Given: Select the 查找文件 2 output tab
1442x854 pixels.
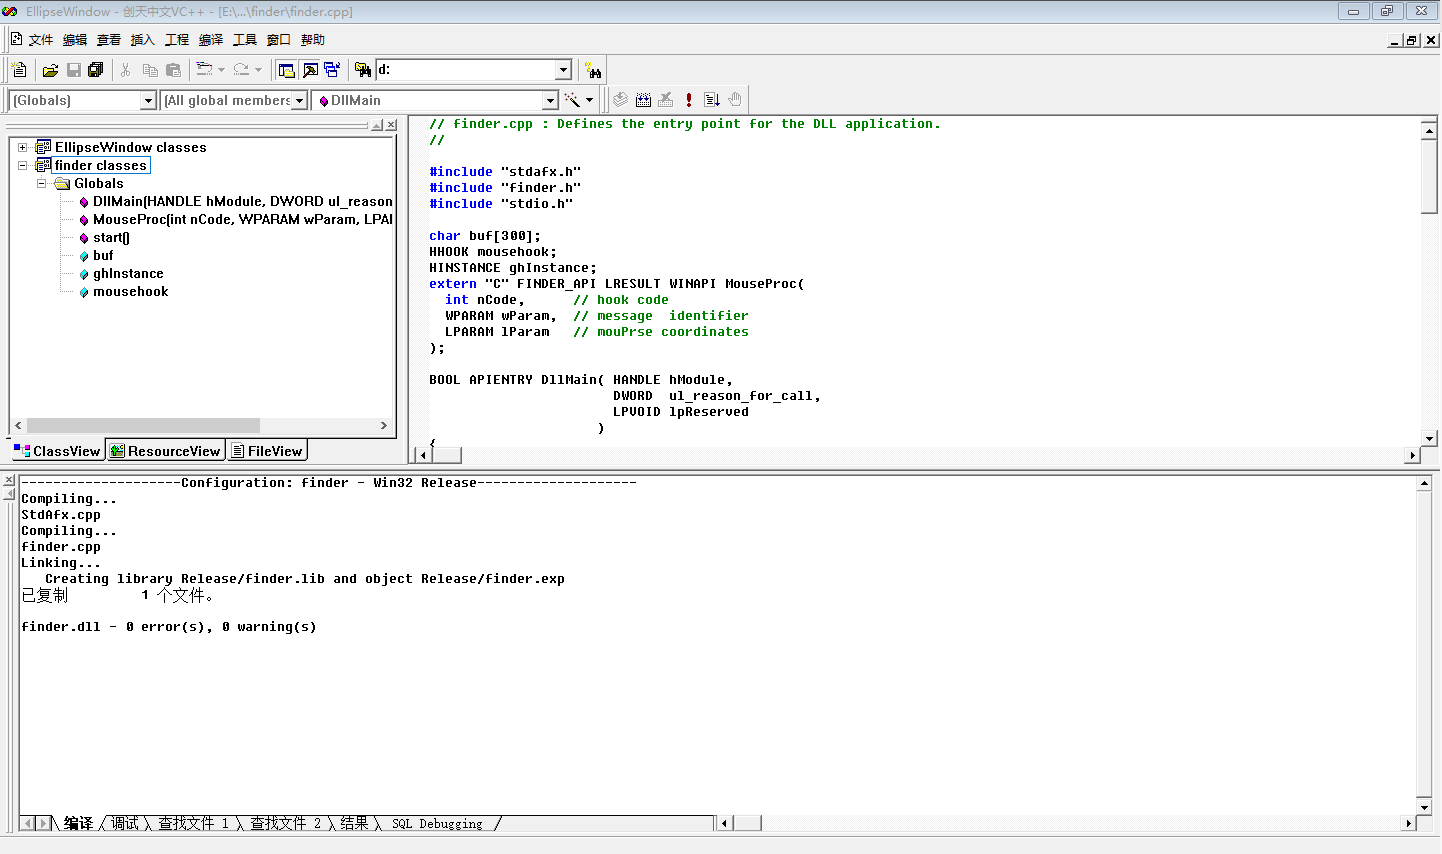Looking at the screenshot, I should point(285,823).
